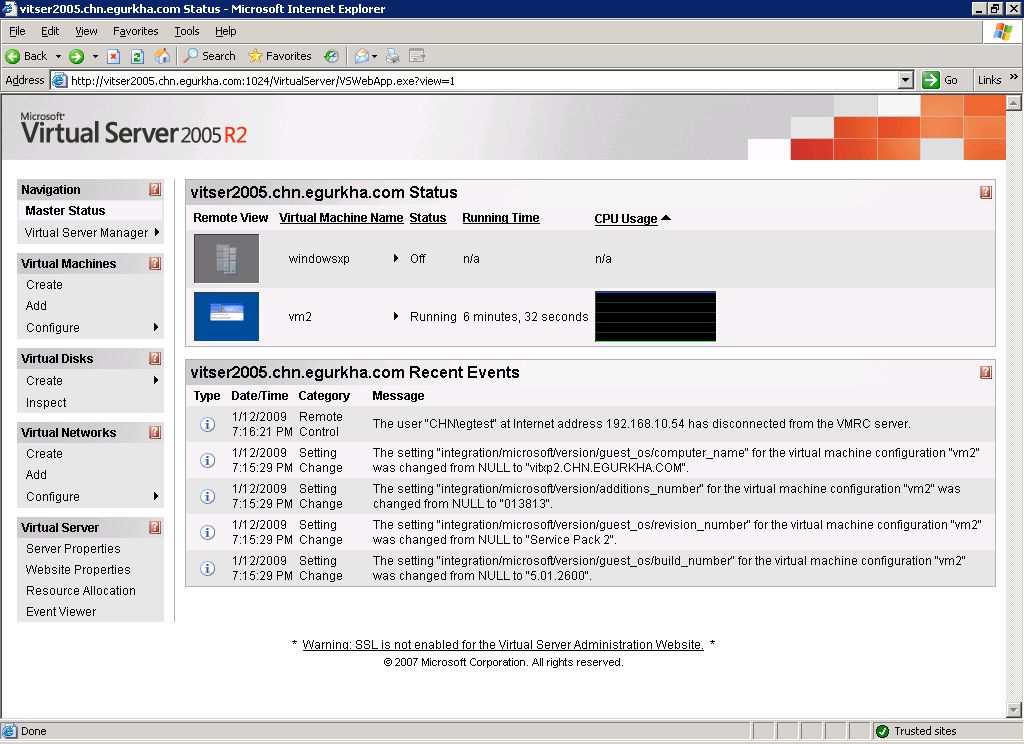Open Website Properties link
This screenshot has width=1024, height=744.
(x=78, y=570)
